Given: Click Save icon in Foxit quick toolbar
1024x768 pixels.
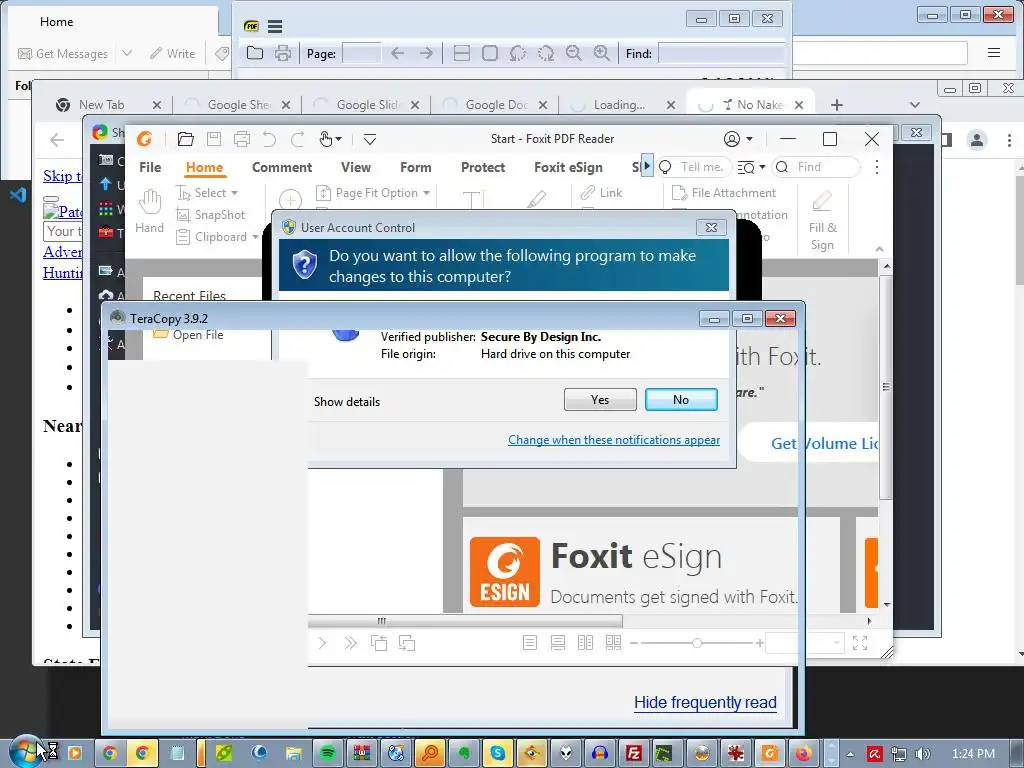Looking at the screenshot, I should (214, 139).
